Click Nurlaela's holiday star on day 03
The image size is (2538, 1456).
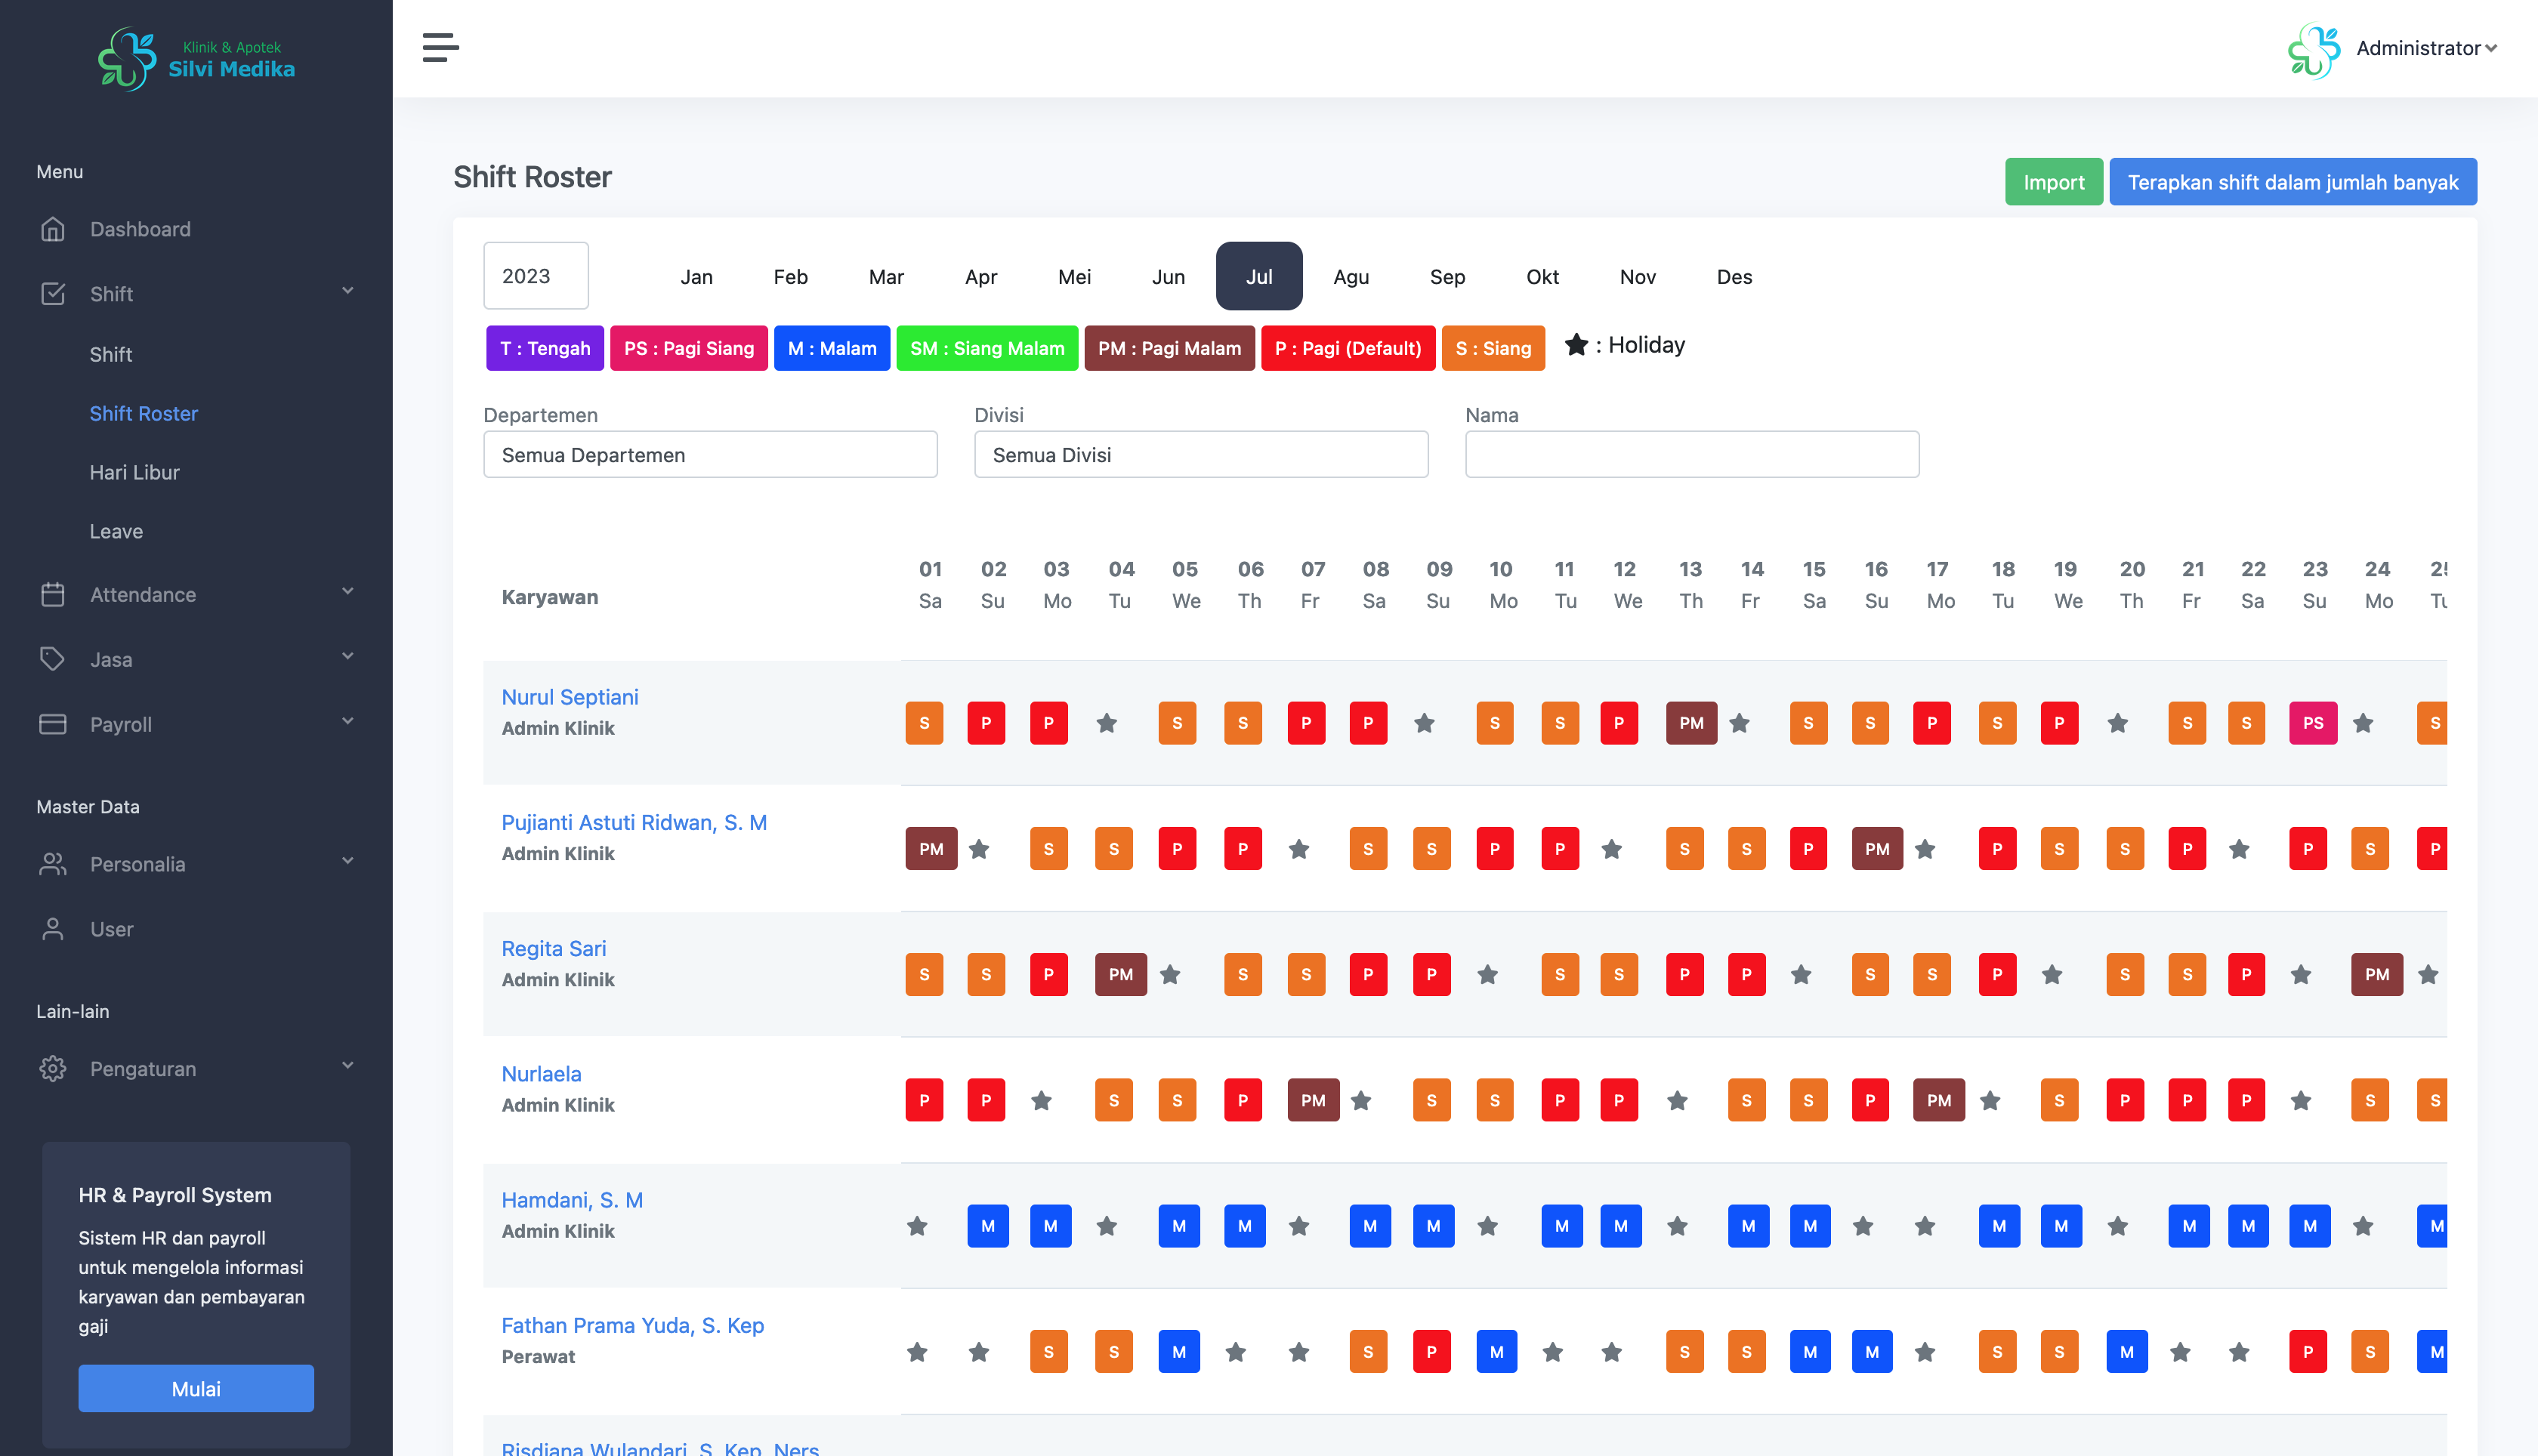1041,1100
